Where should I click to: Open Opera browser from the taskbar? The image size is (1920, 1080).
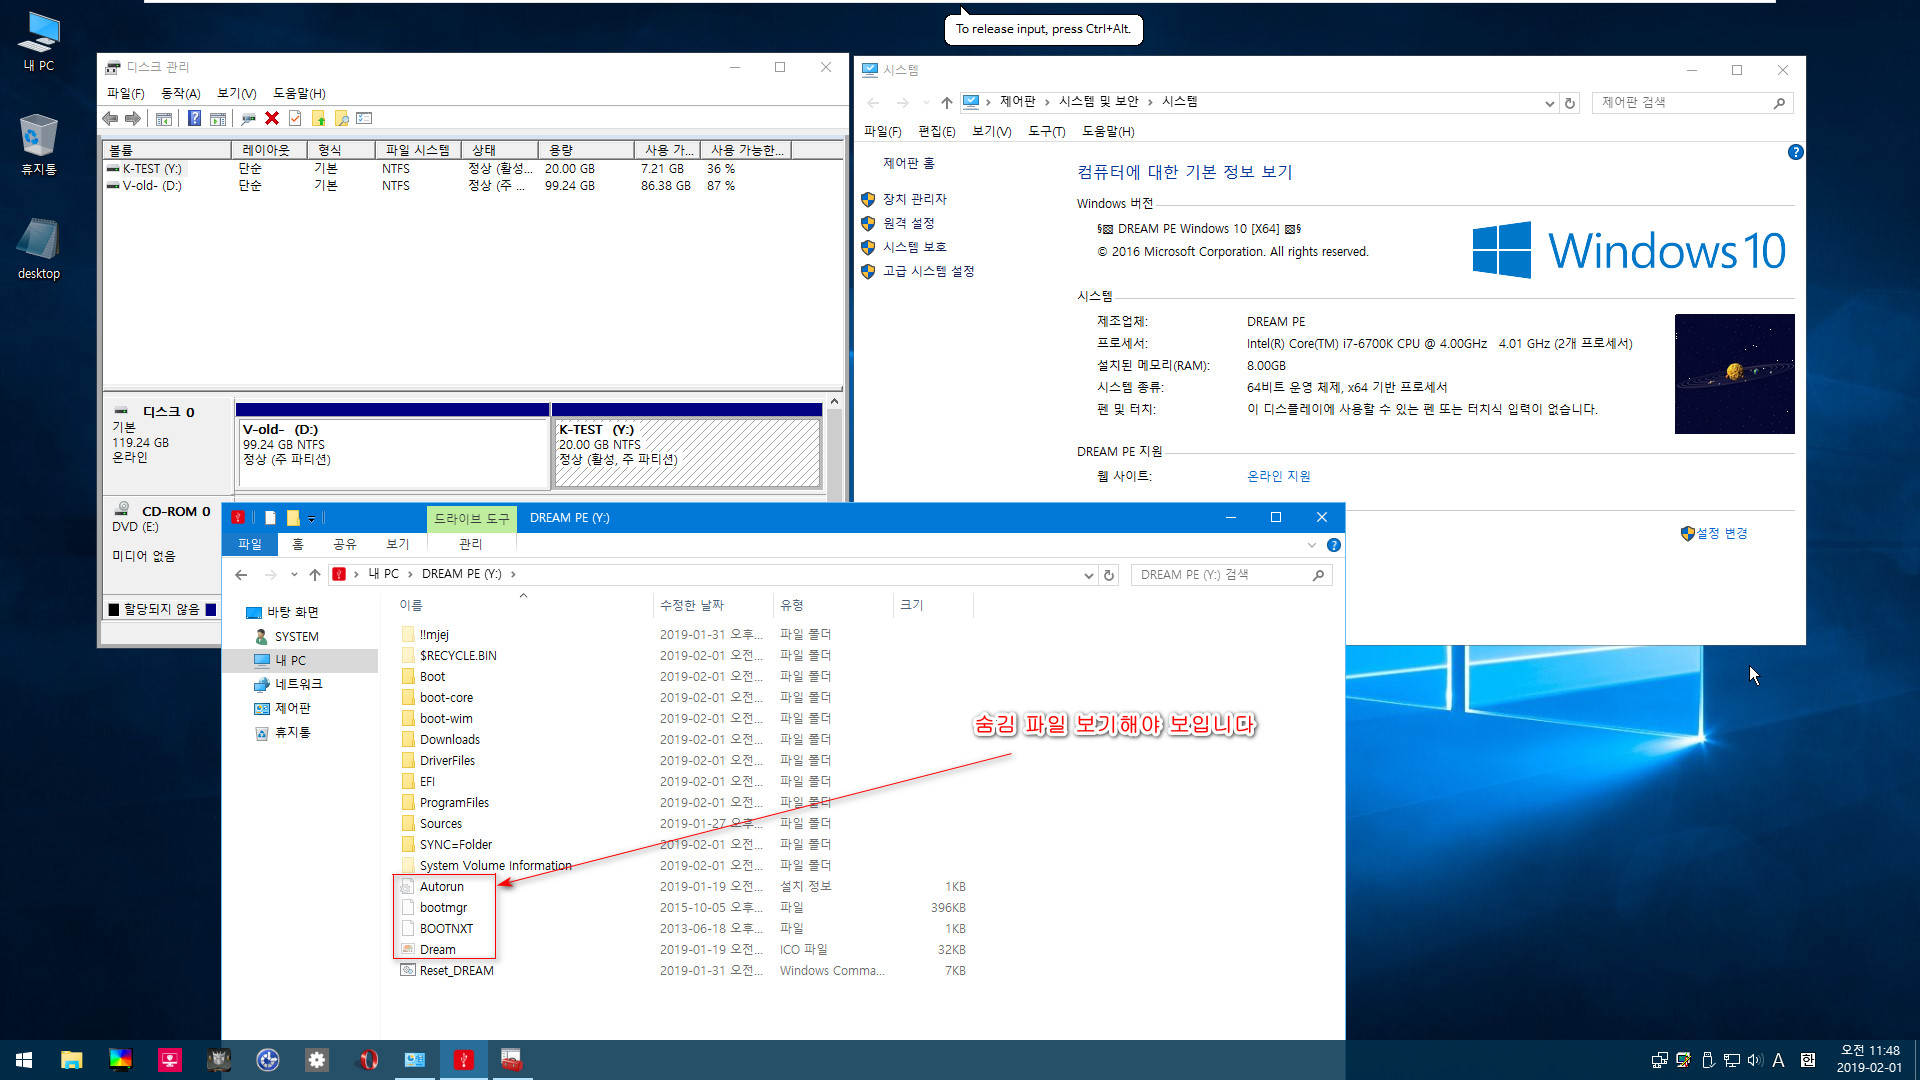(x=366, y=1060)
